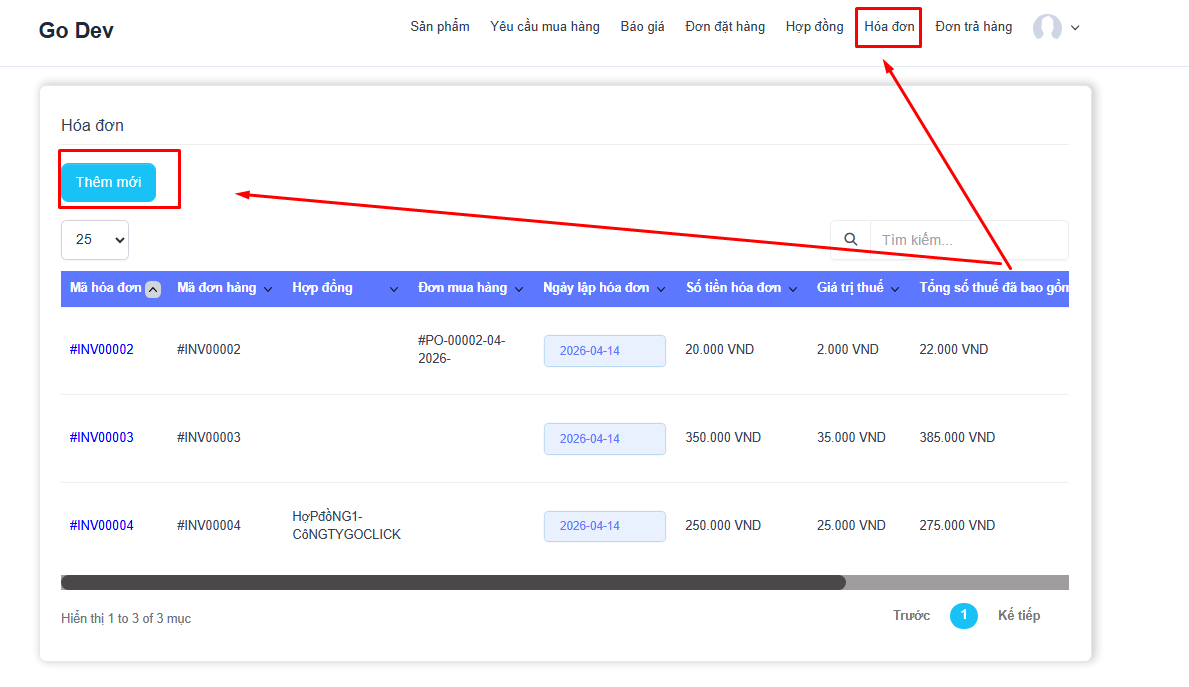Click the Thêm mới button
The image size is (1189, 687).
109,182
